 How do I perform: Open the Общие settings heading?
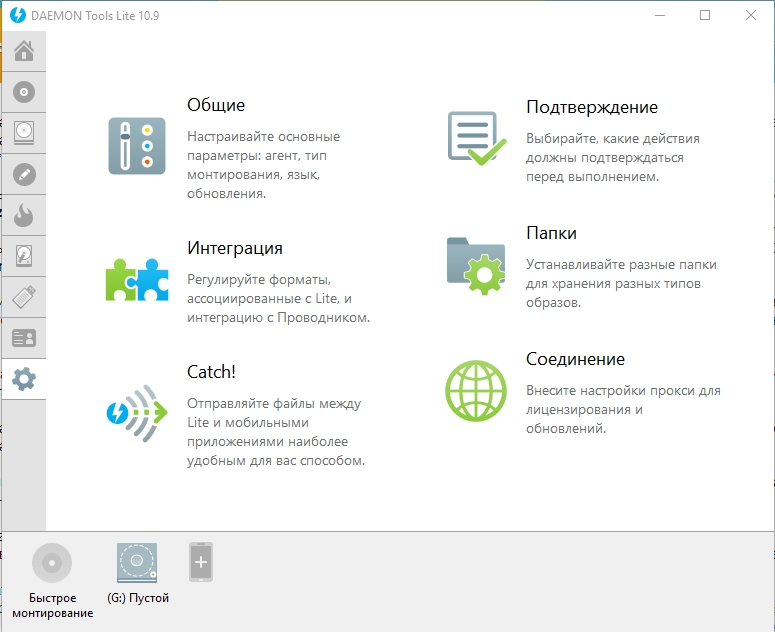pos(216,105)
